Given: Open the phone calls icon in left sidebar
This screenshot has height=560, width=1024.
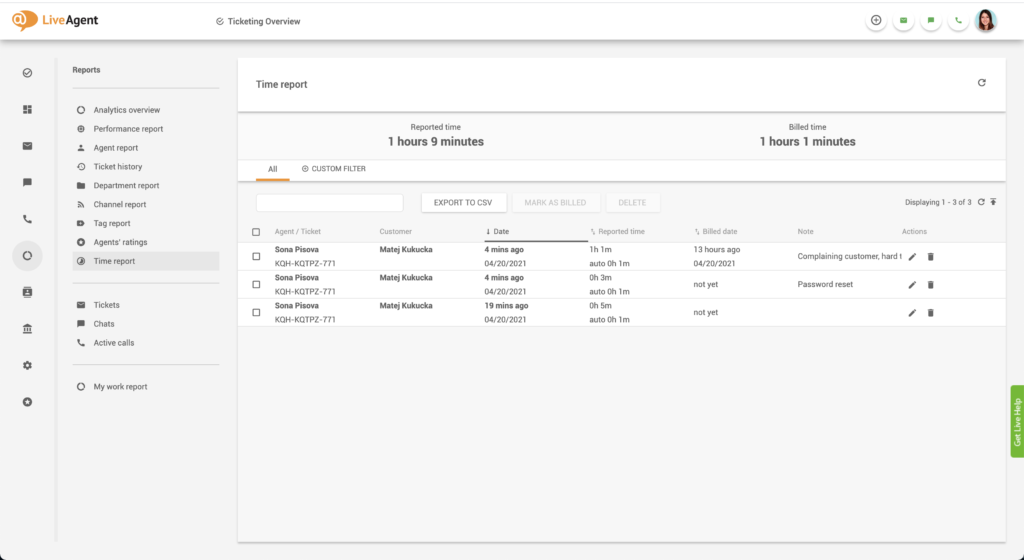Looking at the screenshot, I should [x=27, y=219].
